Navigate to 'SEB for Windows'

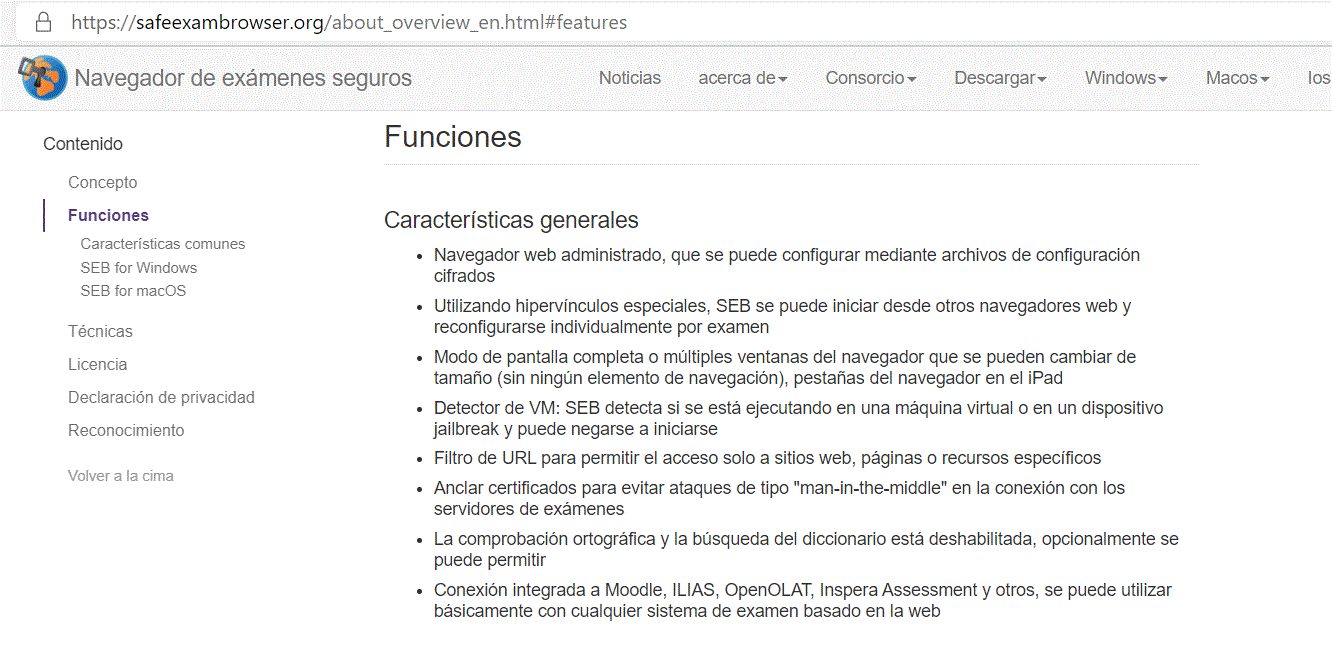pyautogui.click(x=138, y=267)
